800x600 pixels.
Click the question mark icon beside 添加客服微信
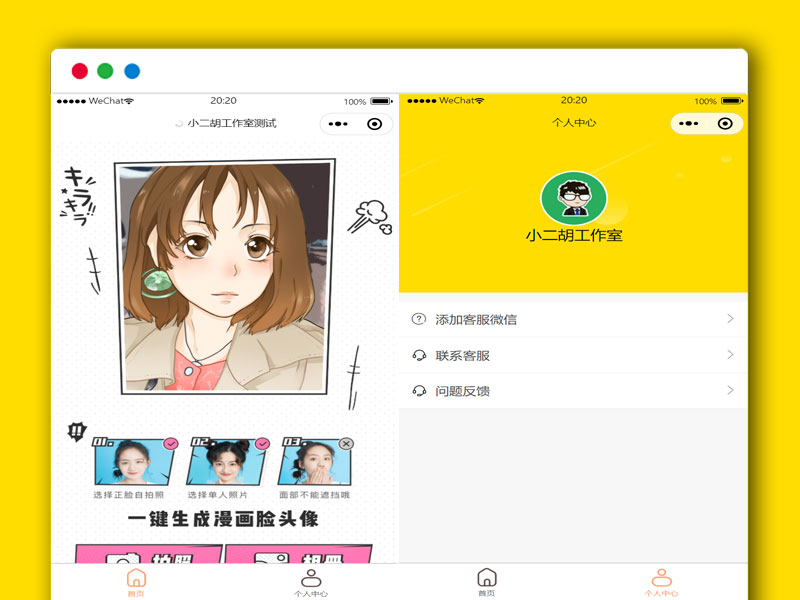[x=419, y=319]
